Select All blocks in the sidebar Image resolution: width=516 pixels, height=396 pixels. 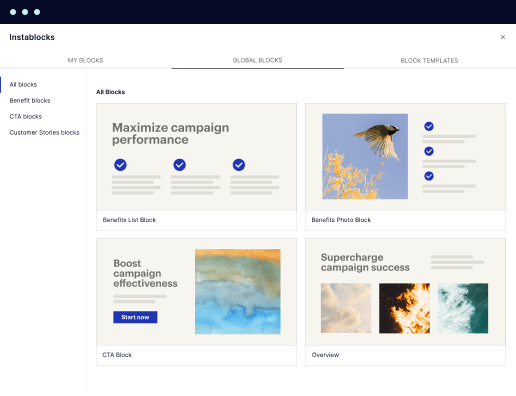tap(23, 85)
